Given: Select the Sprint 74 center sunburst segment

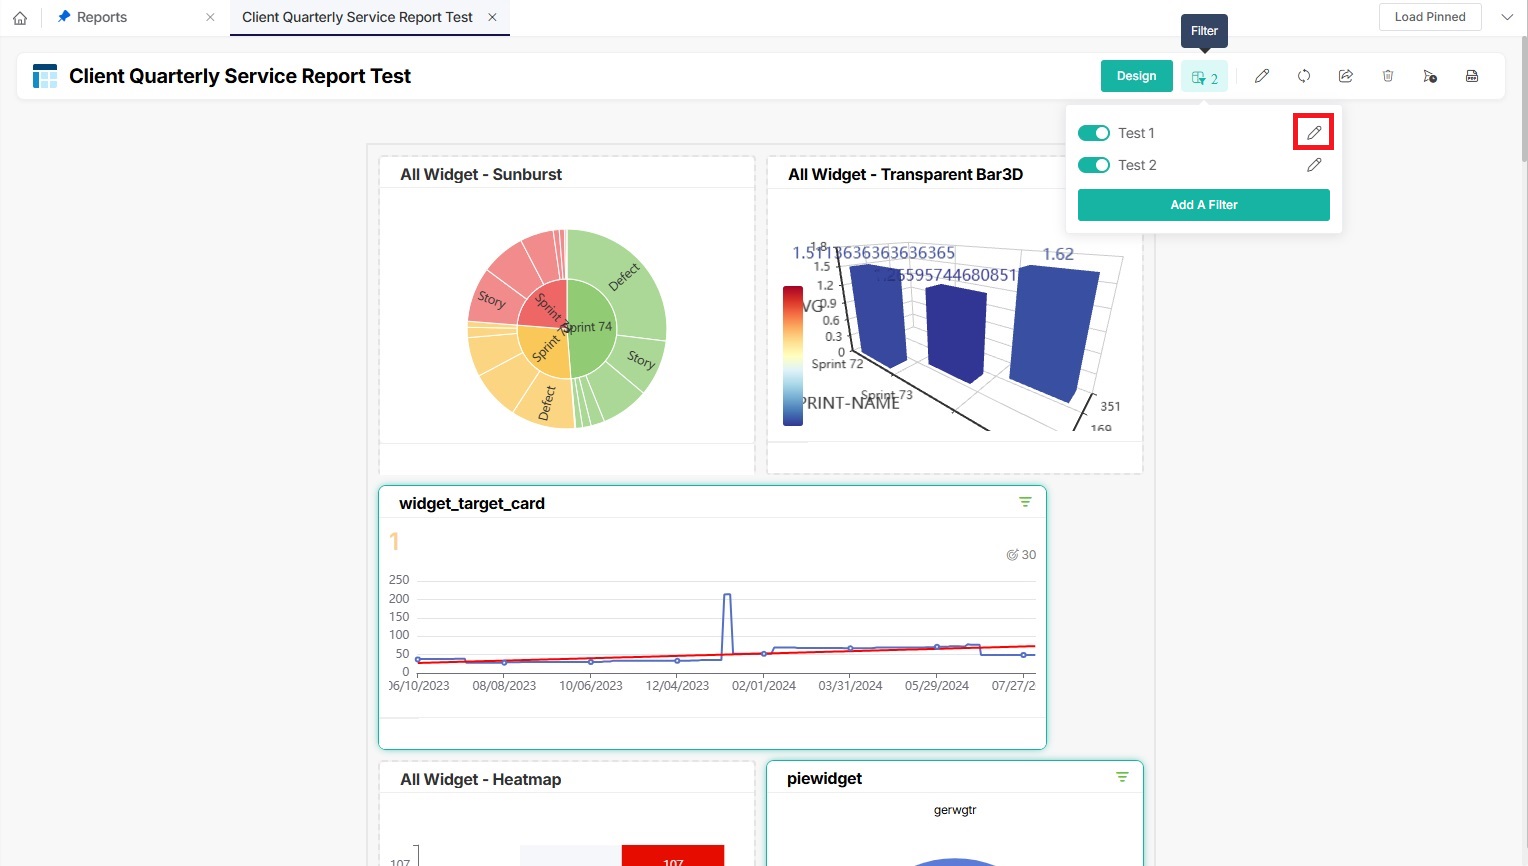Looking at the screenshot, I should [592, 328].
